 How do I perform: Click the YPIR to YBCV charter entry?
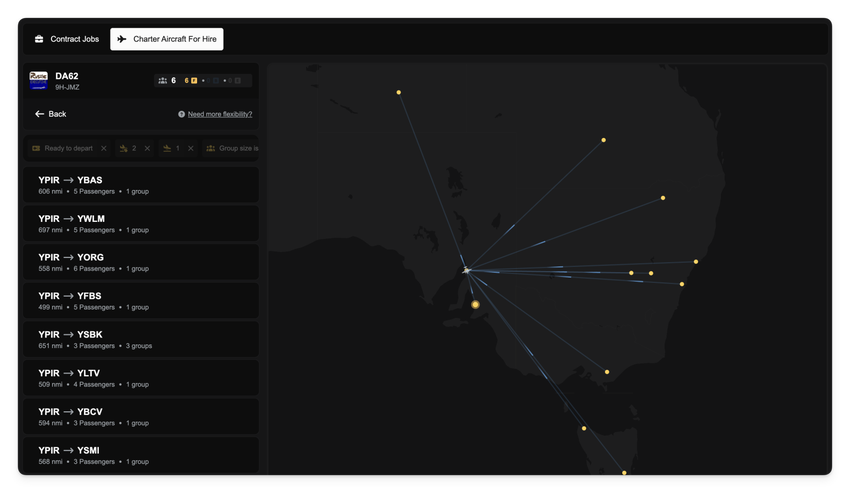coord(141,416)
